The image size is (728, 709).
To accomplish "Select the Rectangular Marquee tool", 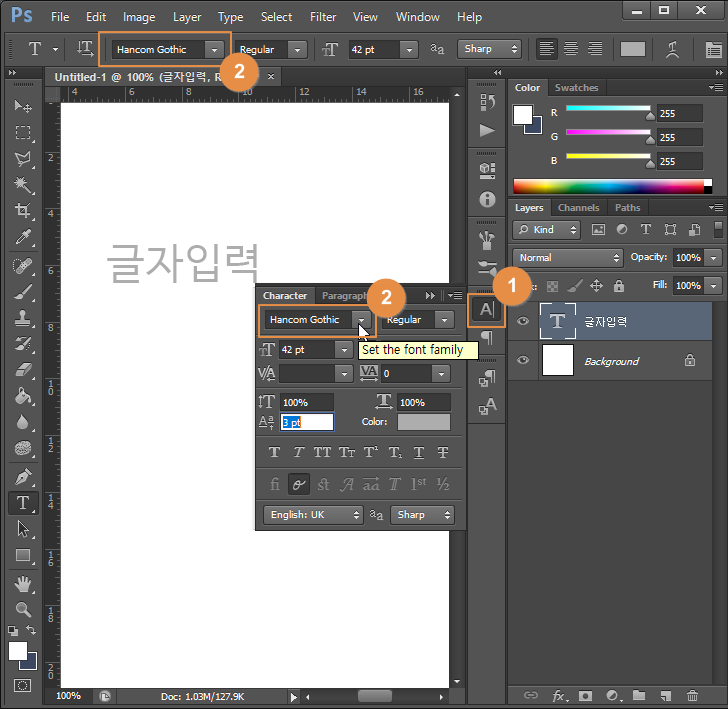I will tap(23, 133).
